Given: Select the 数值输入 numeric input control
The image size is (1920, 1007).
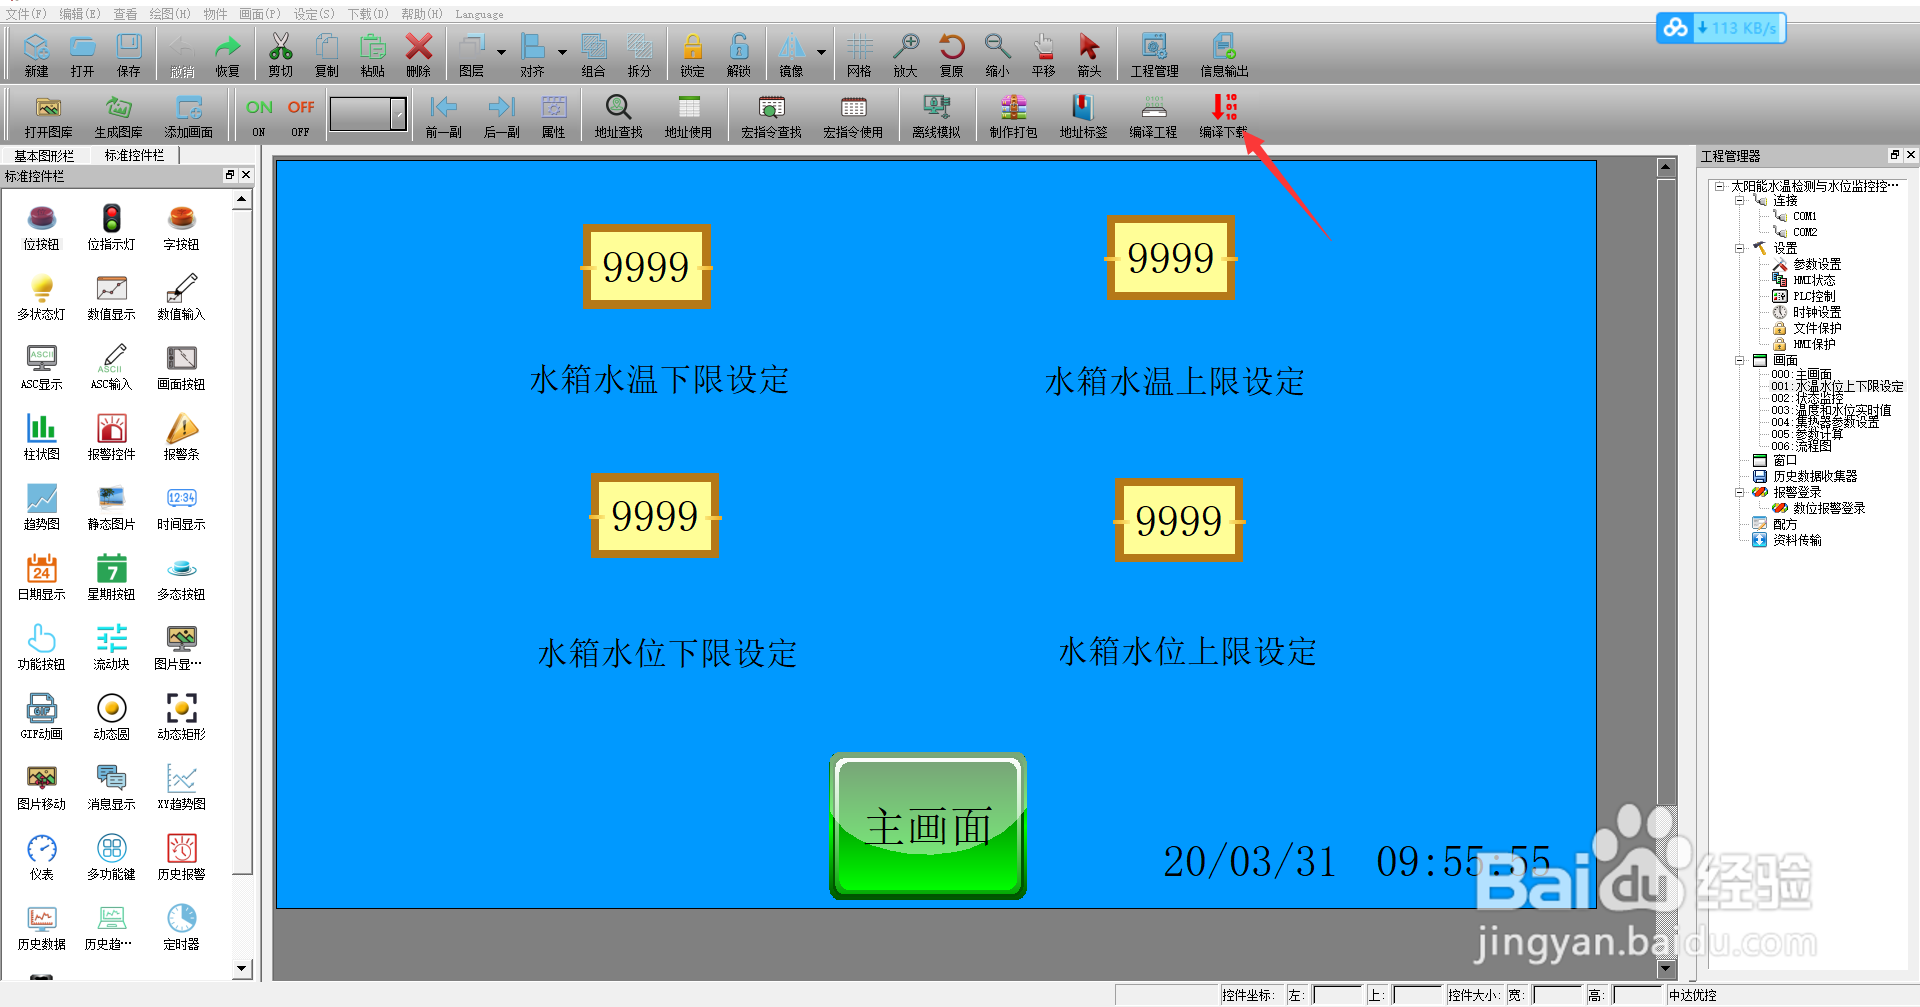Looking at the screenshot, I should pos(181,297).
